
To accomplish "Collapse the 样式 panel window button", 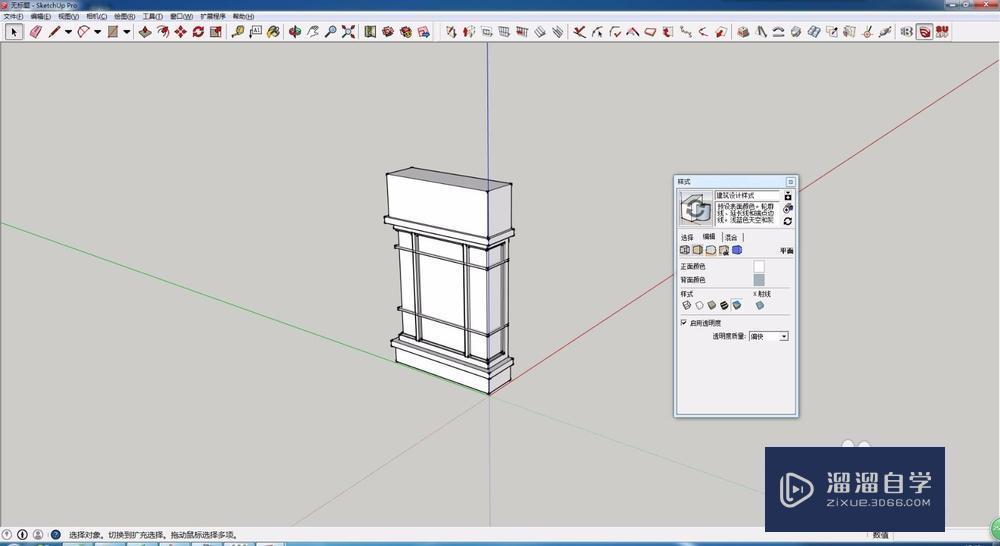I will tap(791, 182).
